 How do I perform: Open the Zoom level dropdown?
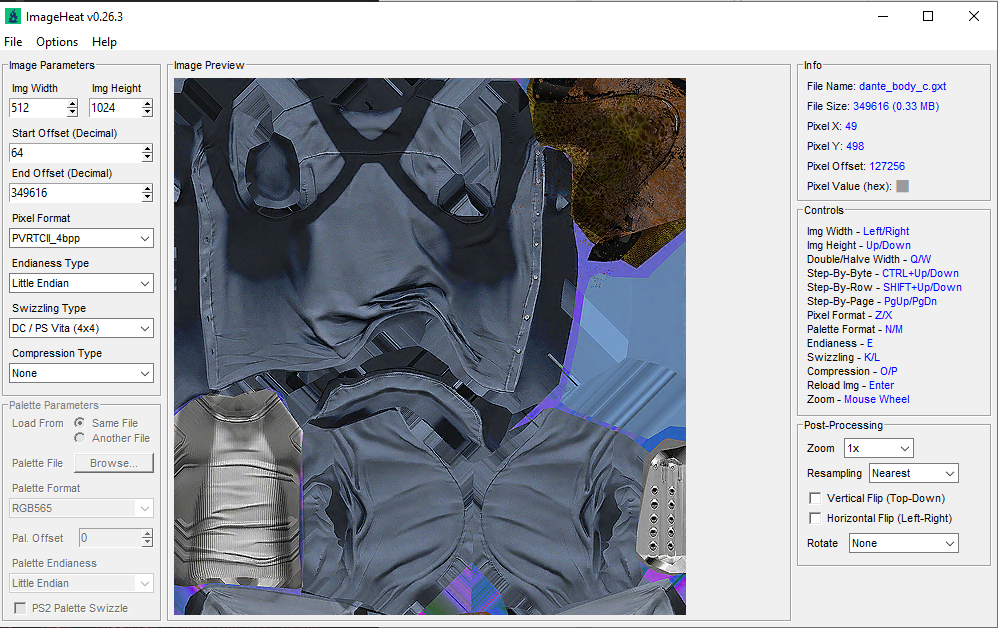coord(878,448)
